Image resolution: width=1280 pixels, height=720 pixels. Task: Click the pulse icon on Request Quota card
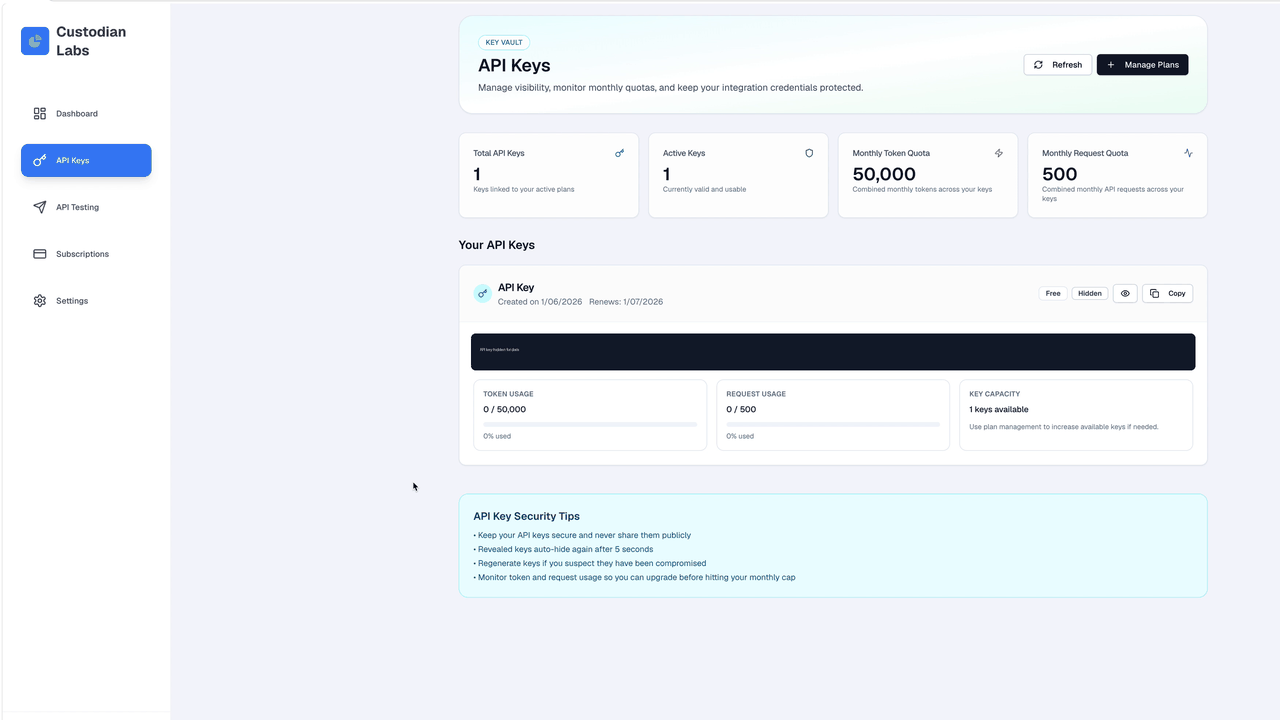click(1188, 153)
